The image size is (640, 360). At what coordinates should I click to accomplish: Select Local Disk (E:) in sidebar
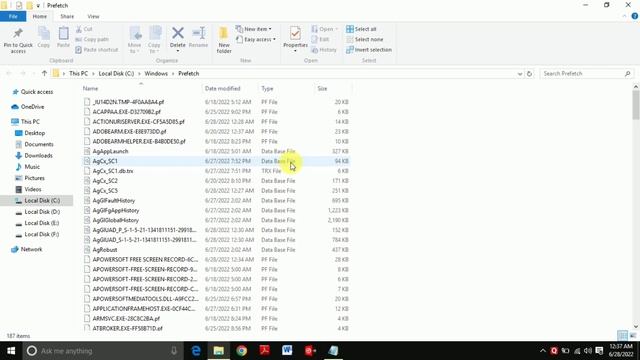point(37,223)
